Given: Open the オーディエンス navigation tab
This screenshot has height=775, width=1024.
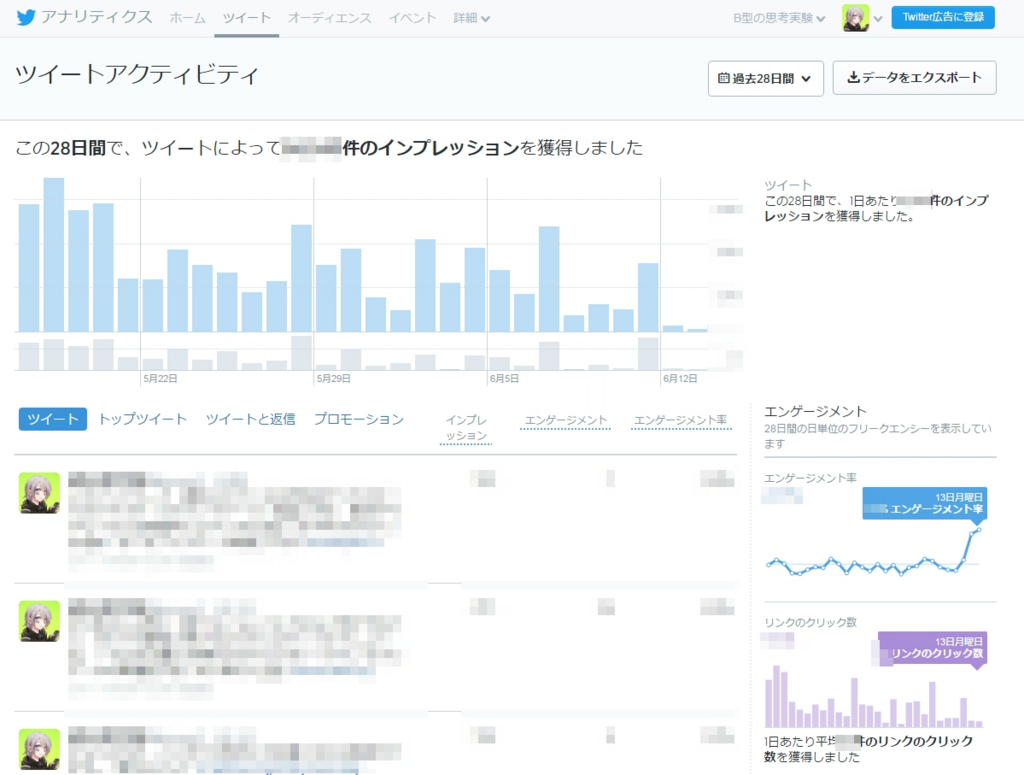Looking at the screenshot, I should [329, 18].
